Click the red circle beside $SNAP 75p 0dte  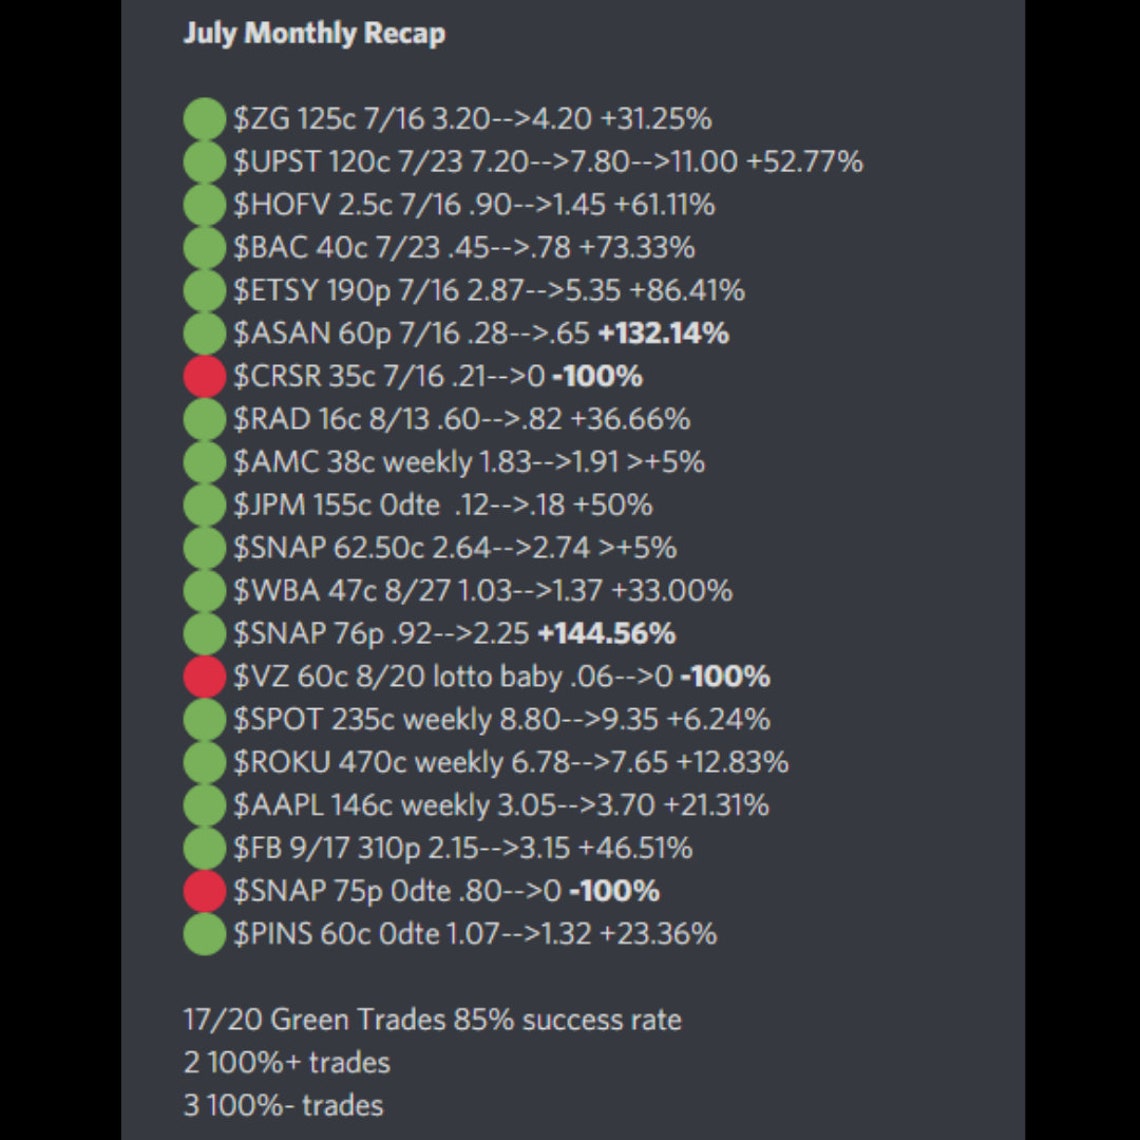[204, 891]
